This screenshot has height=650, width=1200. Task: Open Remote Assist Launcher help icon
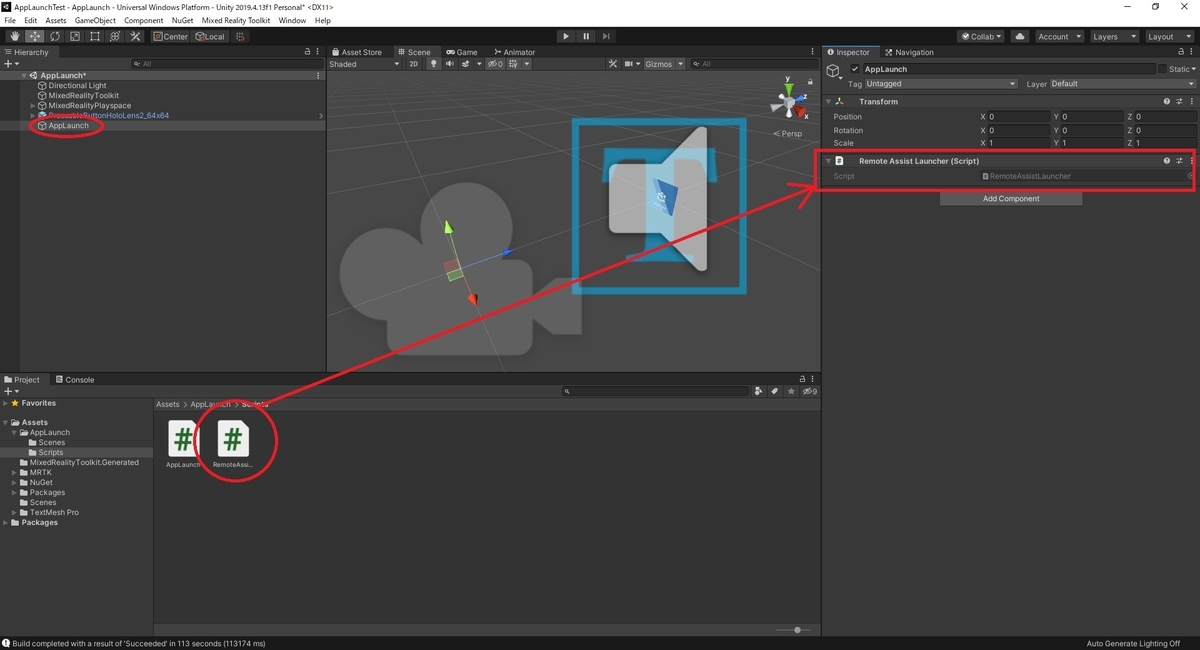pyautogui.click(x=1166, y=161)
